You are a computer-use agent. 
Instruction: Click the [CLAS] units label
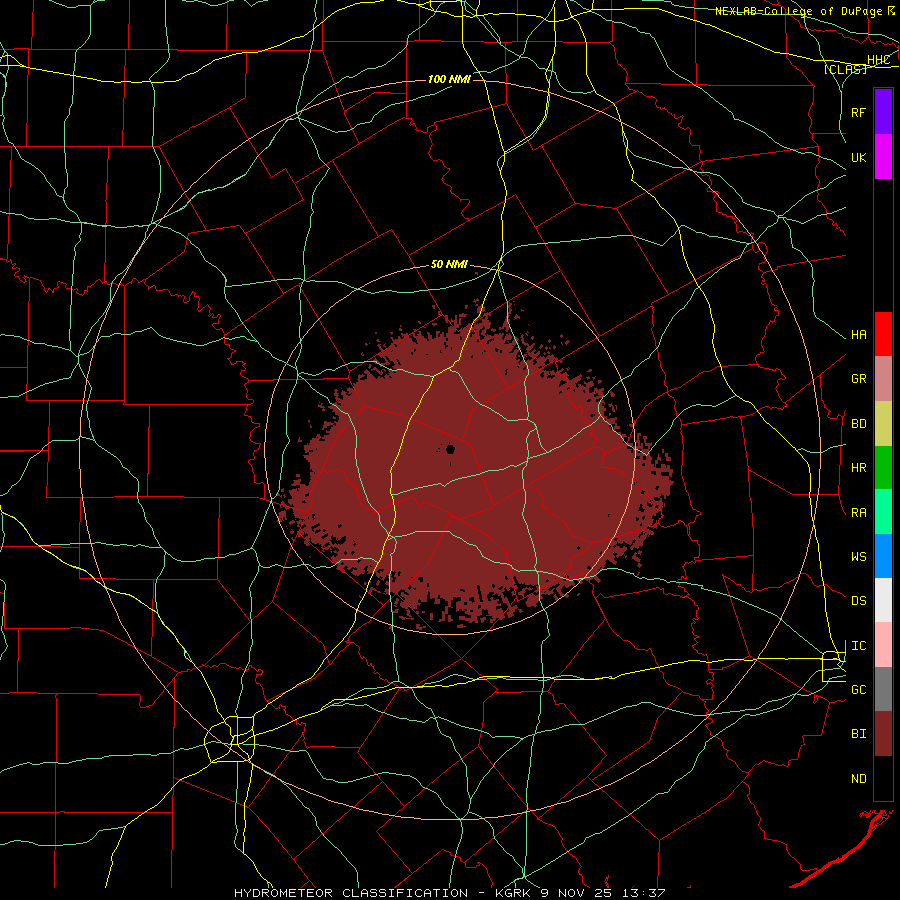tap(845, 69)
